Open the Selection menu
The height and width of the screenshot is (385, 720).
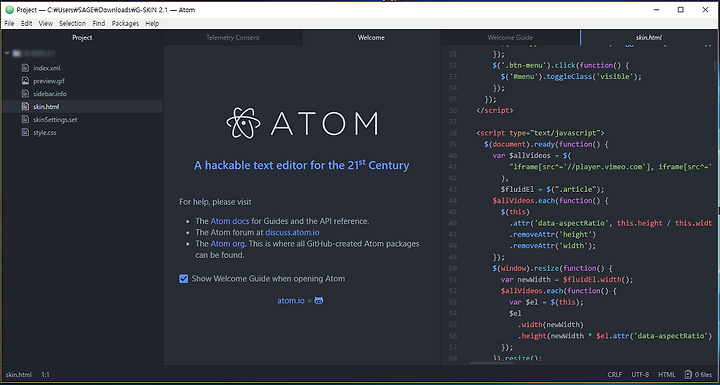point(72,23)
